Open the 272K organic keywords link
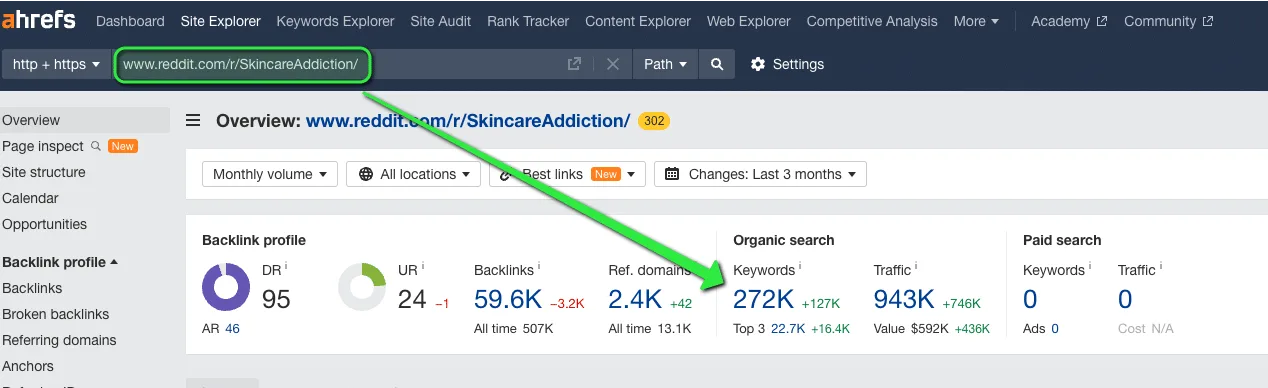 coord(764,299)
